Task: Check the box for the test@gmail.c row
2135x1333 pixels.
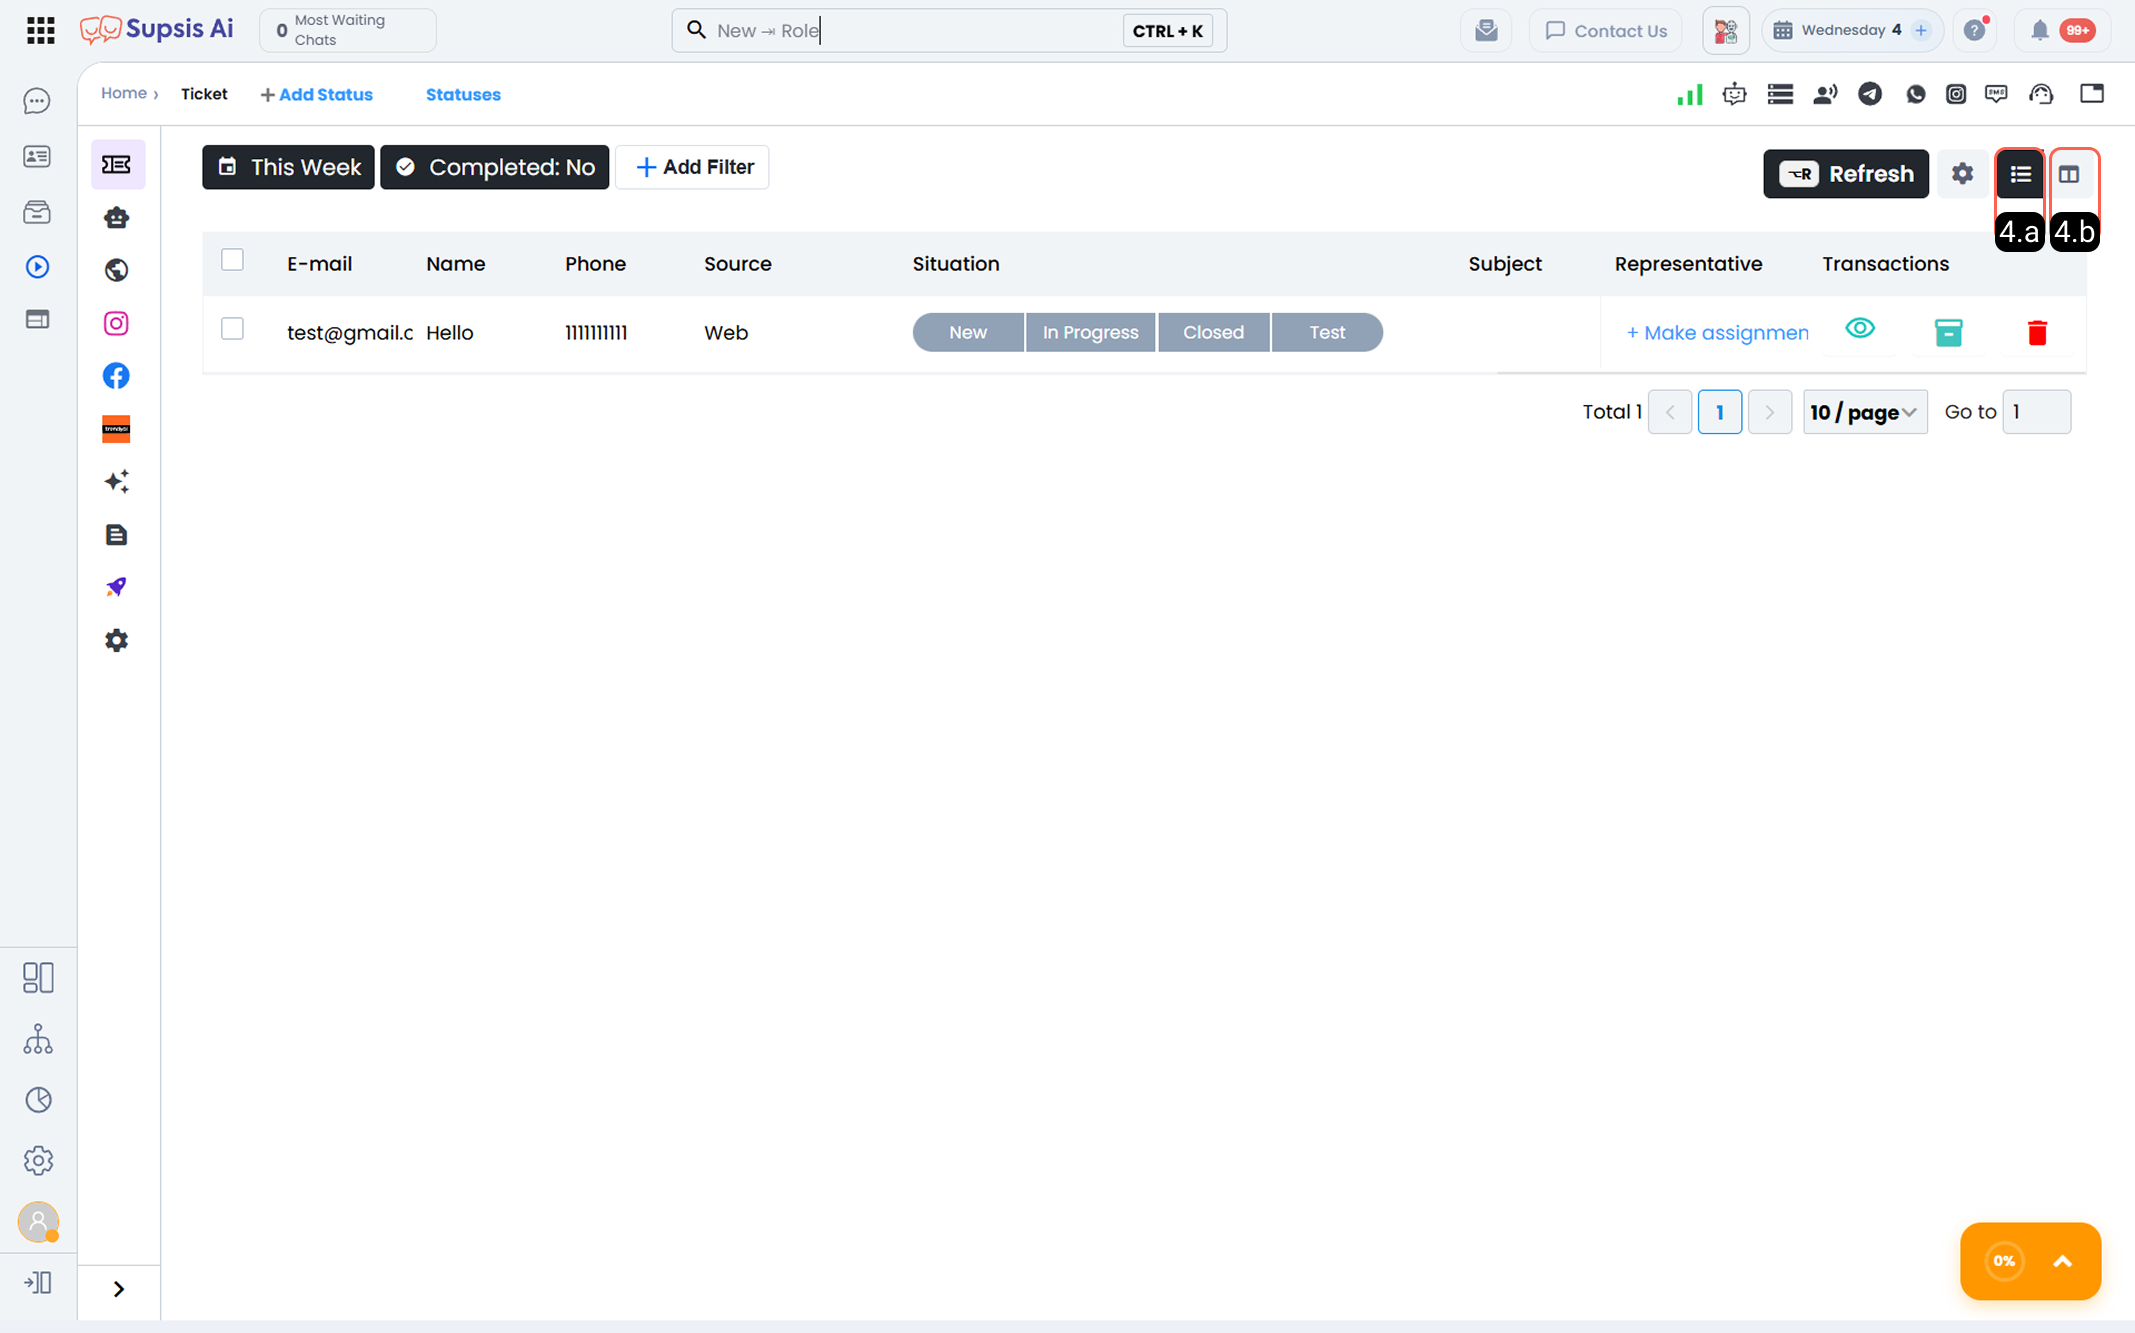Action: coord(232,329)
